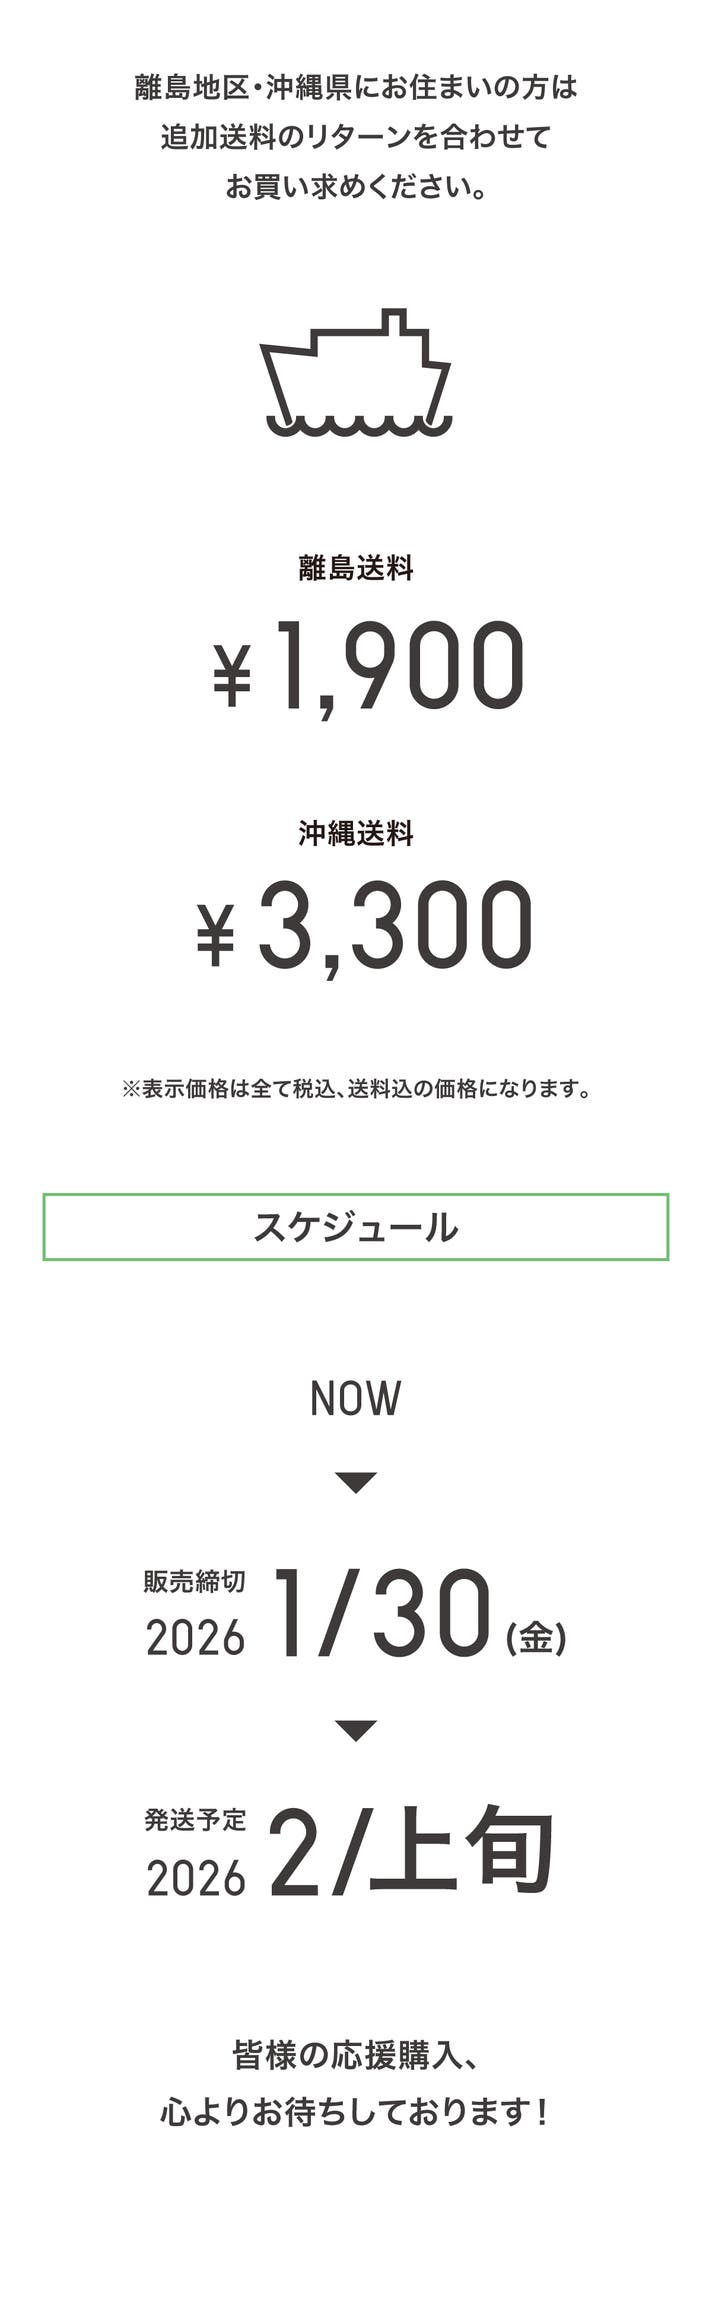Click the ship icon
Viewport: 712px width, 2300px height.
tap(356, 373)
